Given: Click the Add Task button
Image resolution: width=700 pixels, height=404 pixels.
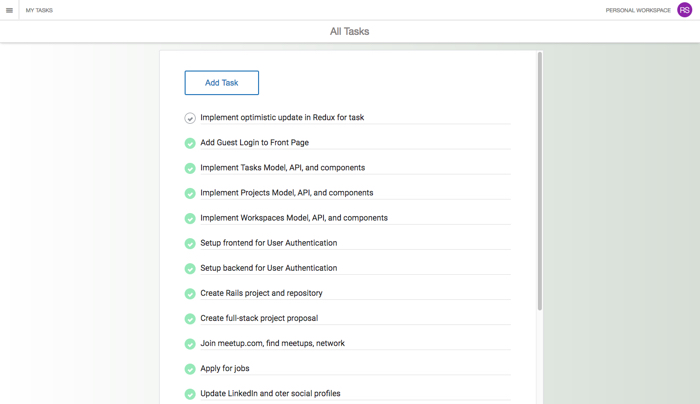Looking at the screenshot, I should pos(221,83).
